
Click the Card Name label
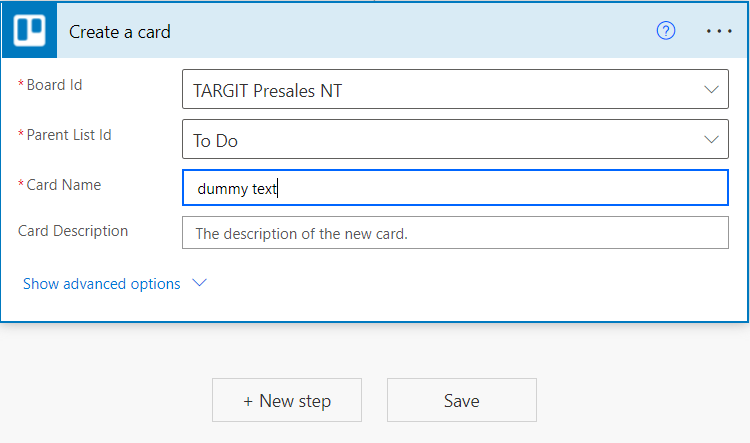tap(64, 185)
